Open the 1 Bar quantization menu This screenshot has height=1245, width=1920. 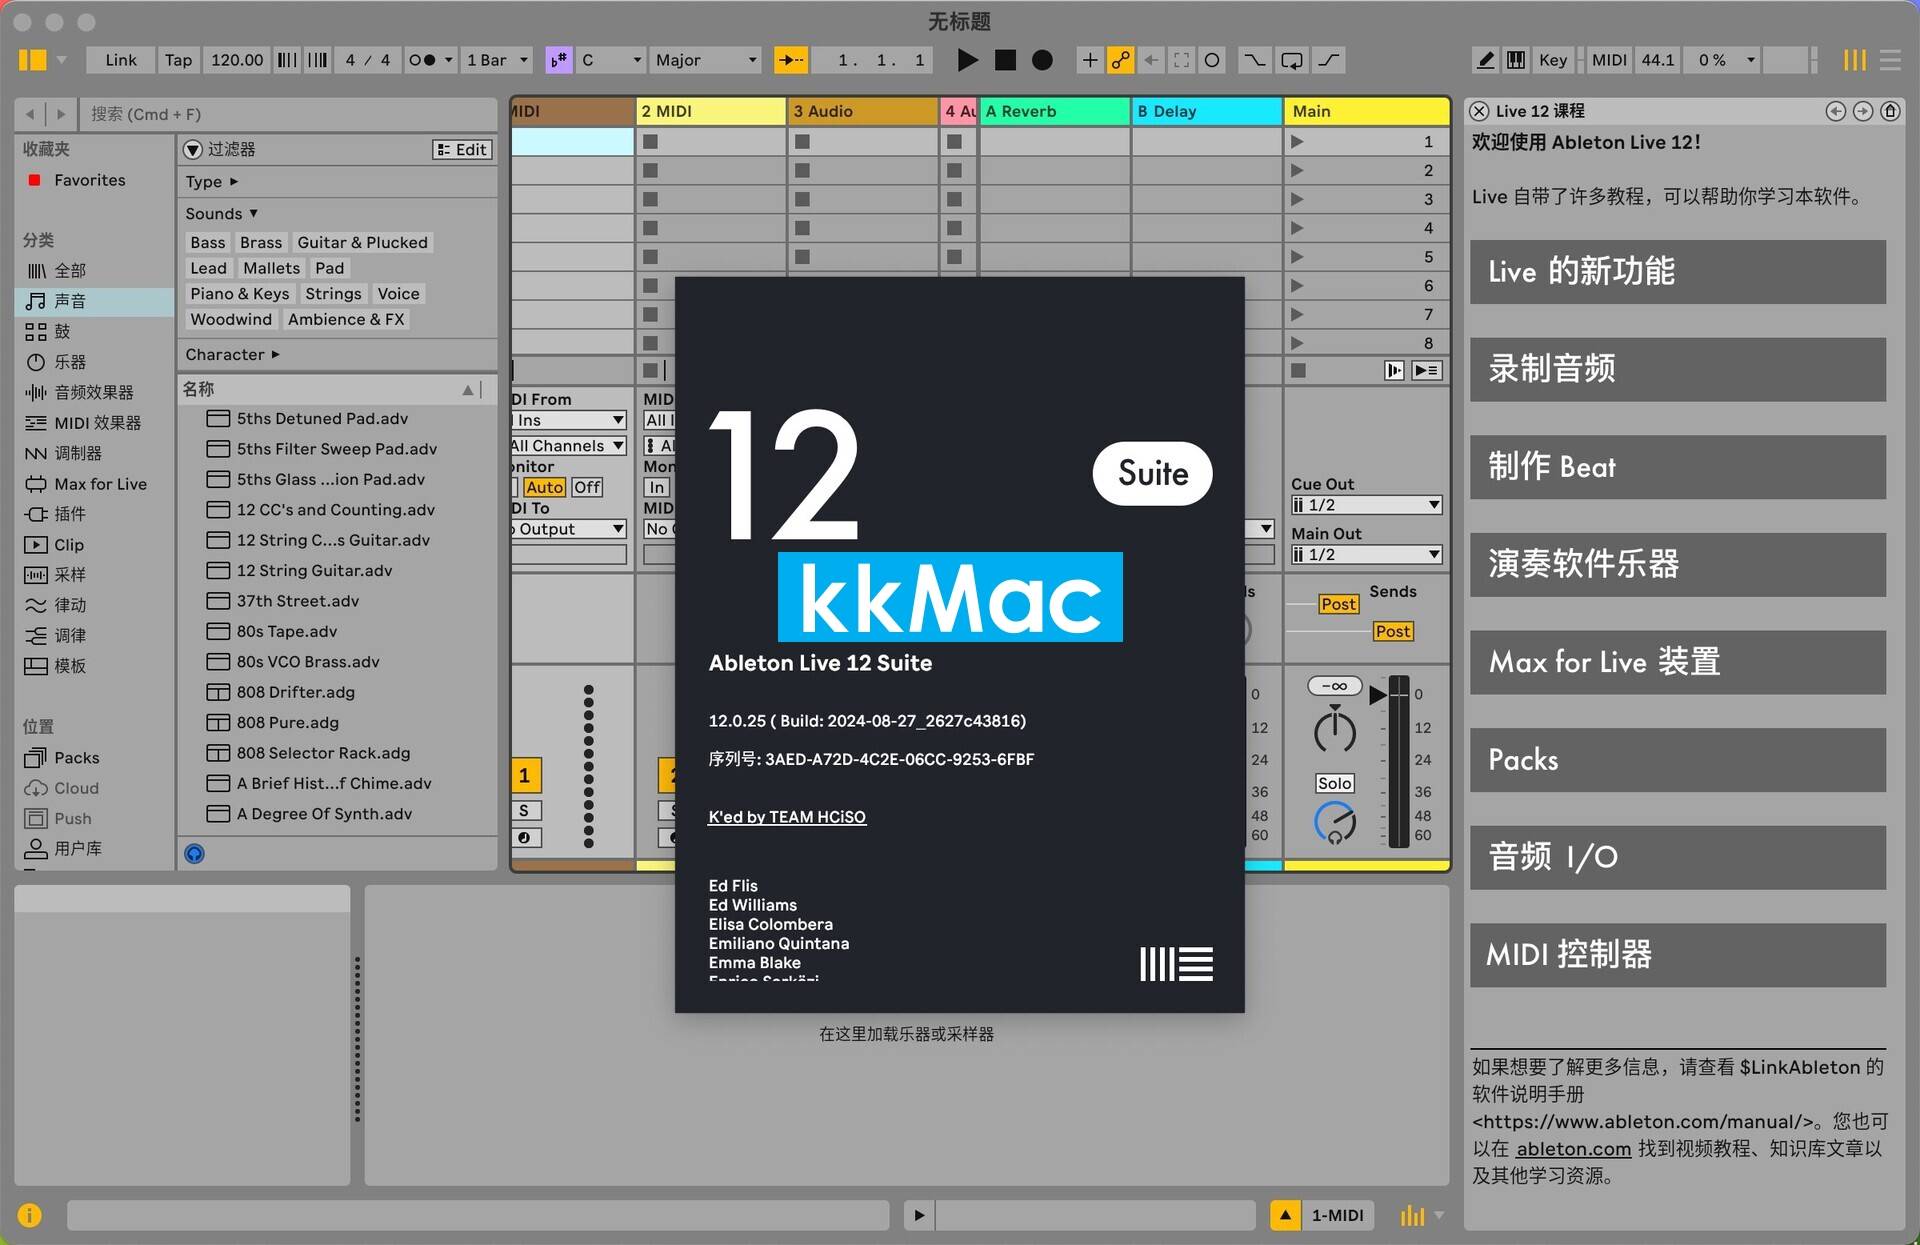[x=497, y=60]
